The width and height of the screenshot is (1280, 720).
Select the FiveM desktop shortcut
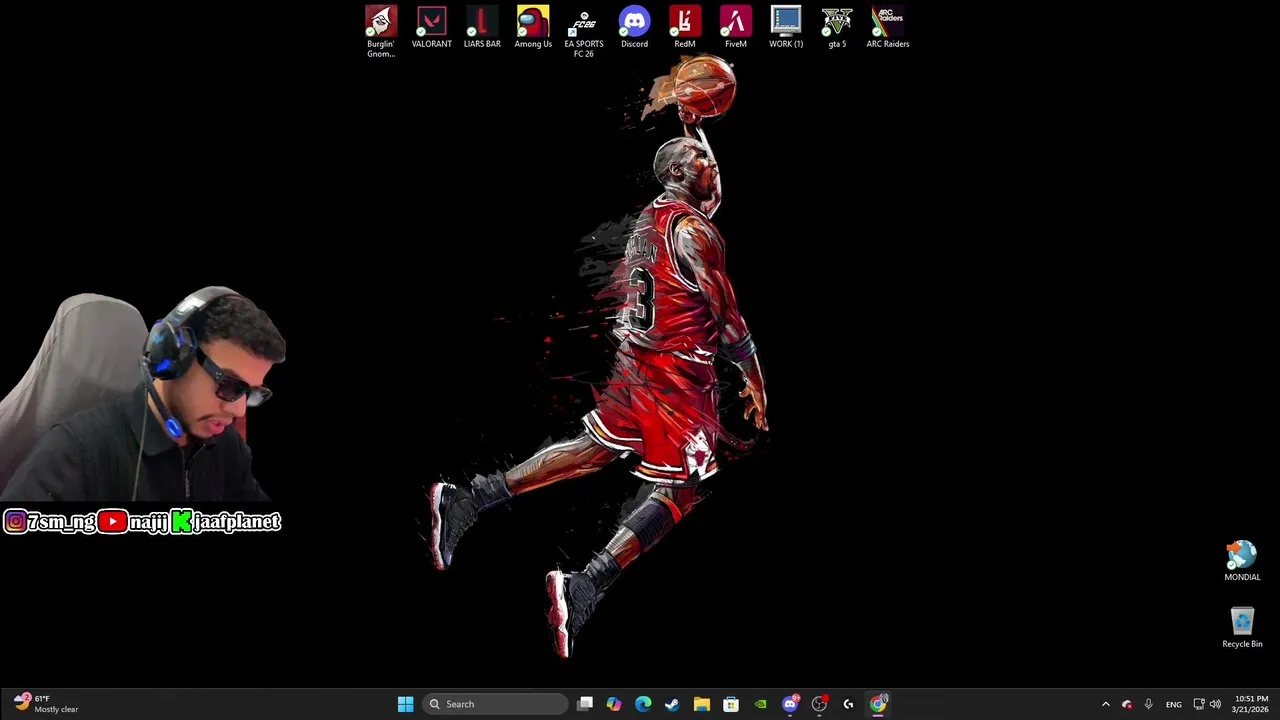735,28
